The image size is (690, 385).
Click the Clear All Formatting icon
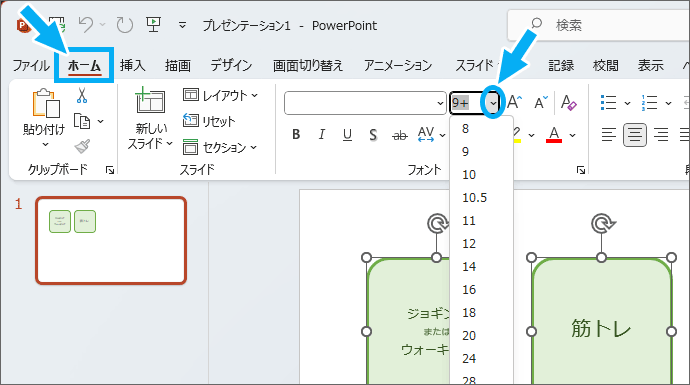coord(568,103)
